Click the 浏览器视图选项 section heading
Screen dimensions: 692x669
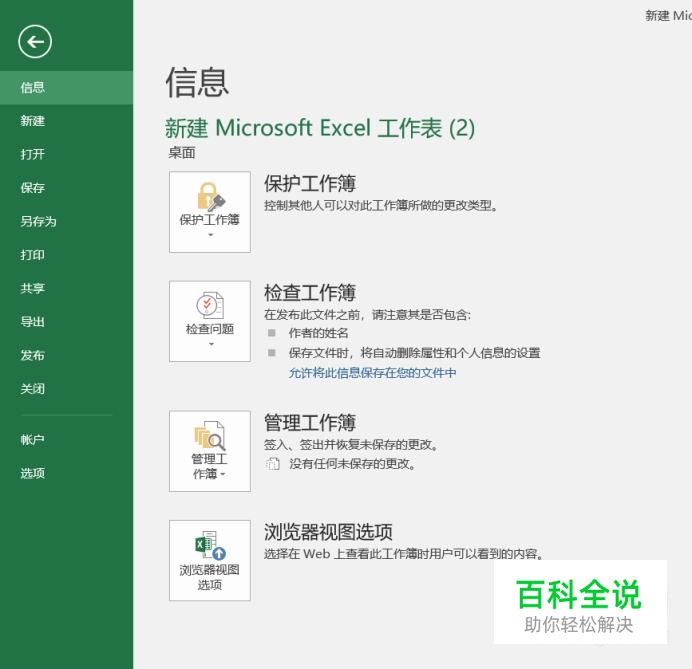328,532
